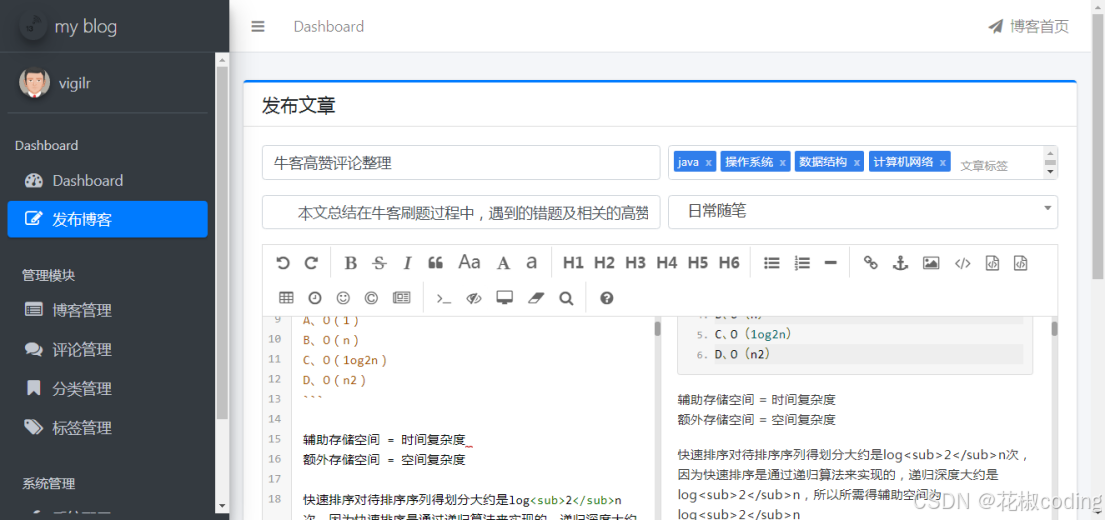Insert an unordered bullet list
1106x521 pixels.
(772, 263)
